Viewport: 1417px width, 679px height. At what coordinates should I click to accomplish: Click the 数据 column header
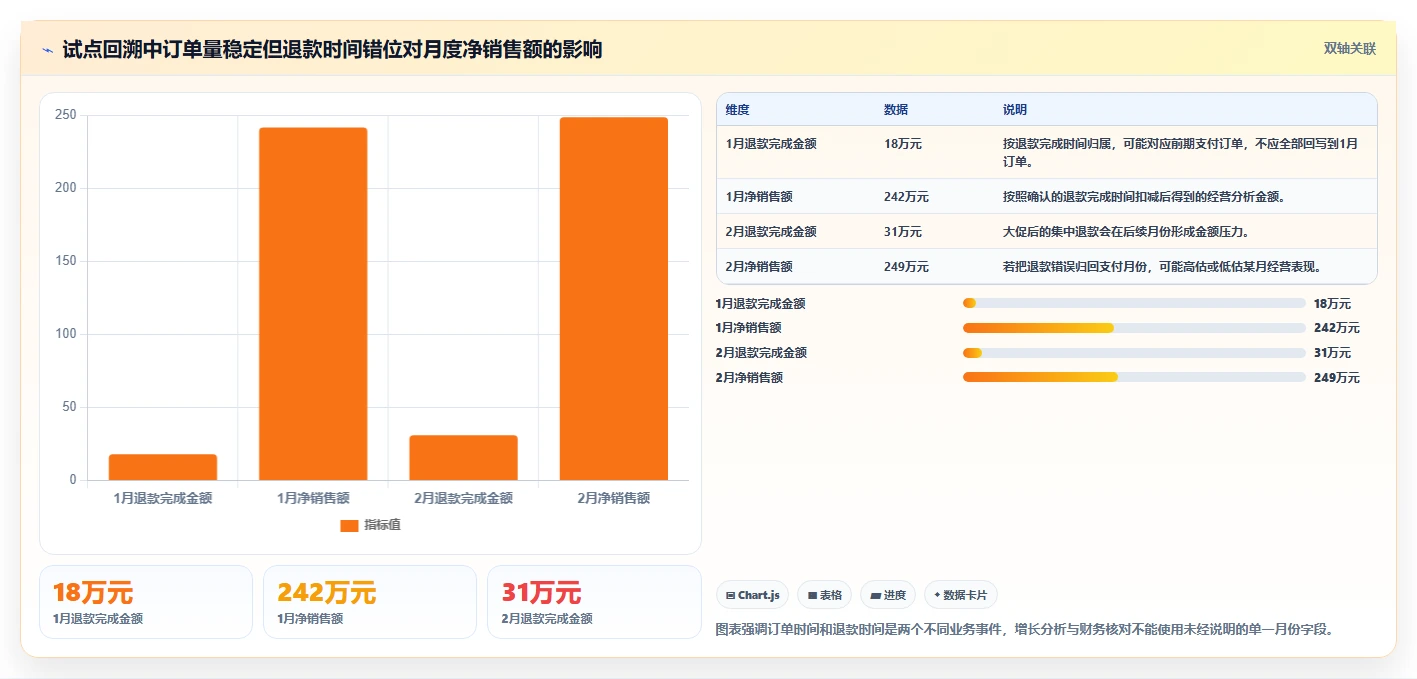pos(896,110)
